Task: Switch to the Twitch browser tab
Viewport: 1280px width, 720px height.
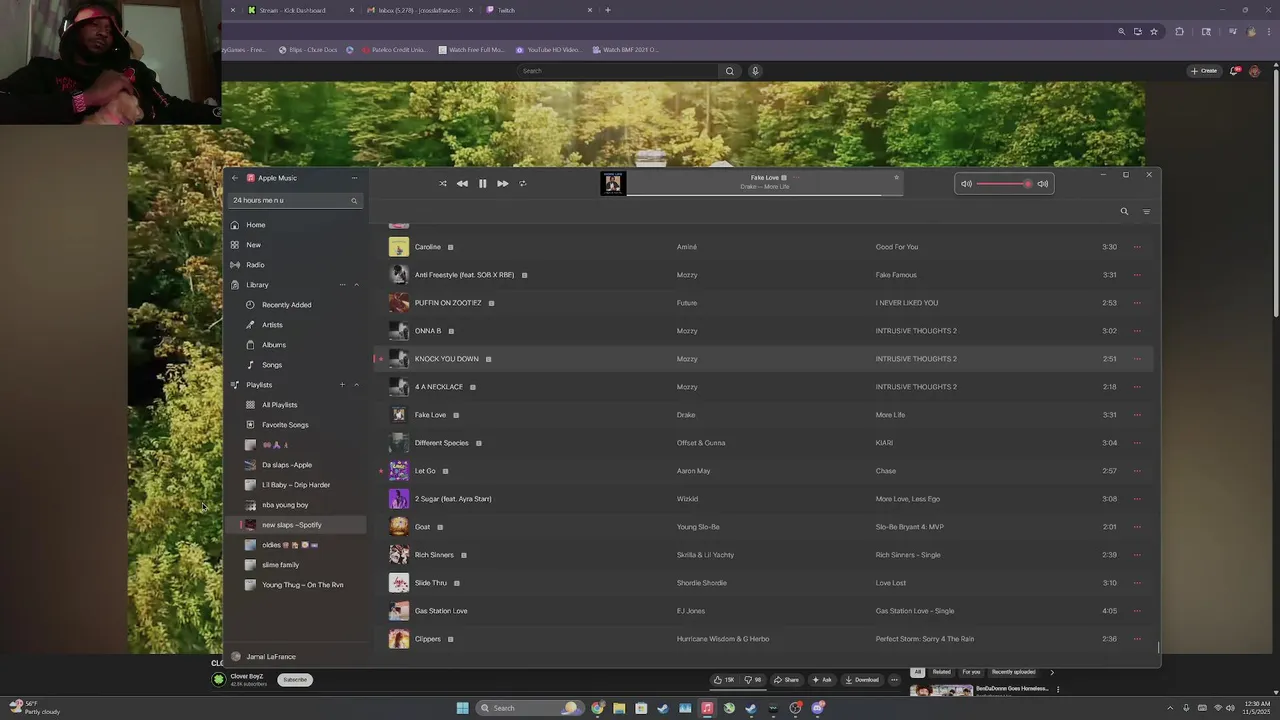Action: click(539, 10)
